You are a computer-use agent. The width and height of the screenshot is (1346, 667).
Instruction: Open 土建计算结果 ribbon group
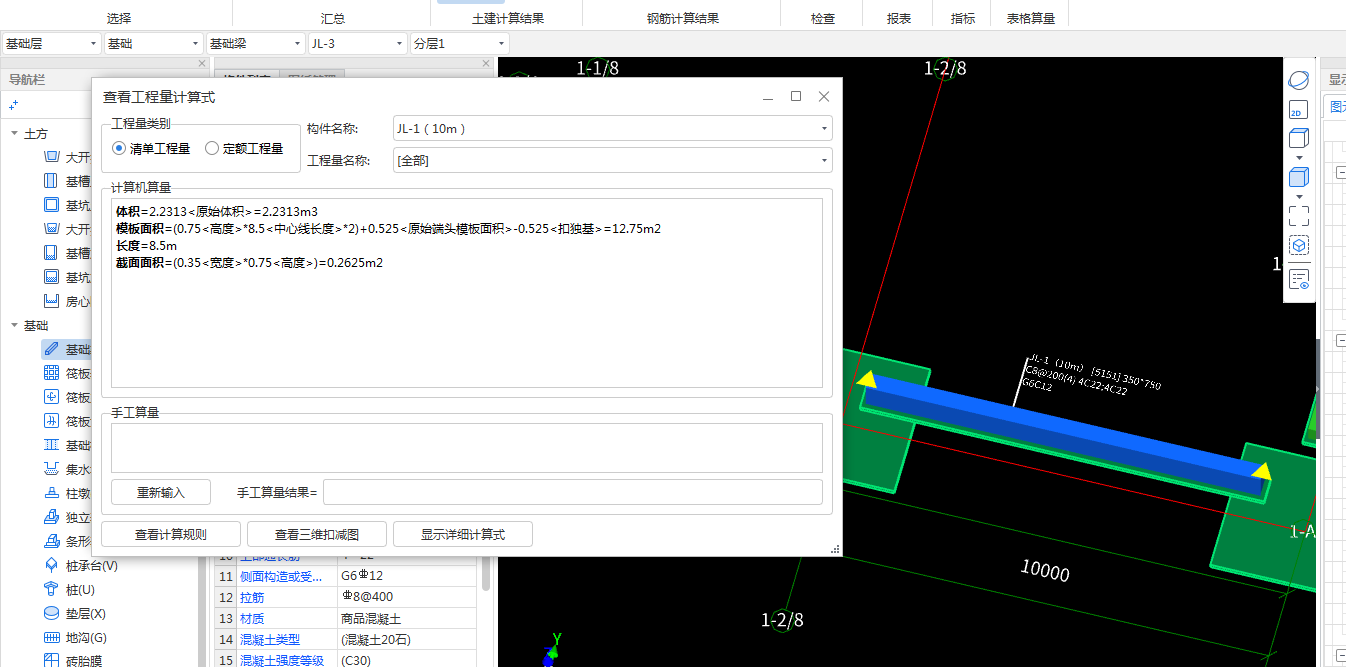508,18
